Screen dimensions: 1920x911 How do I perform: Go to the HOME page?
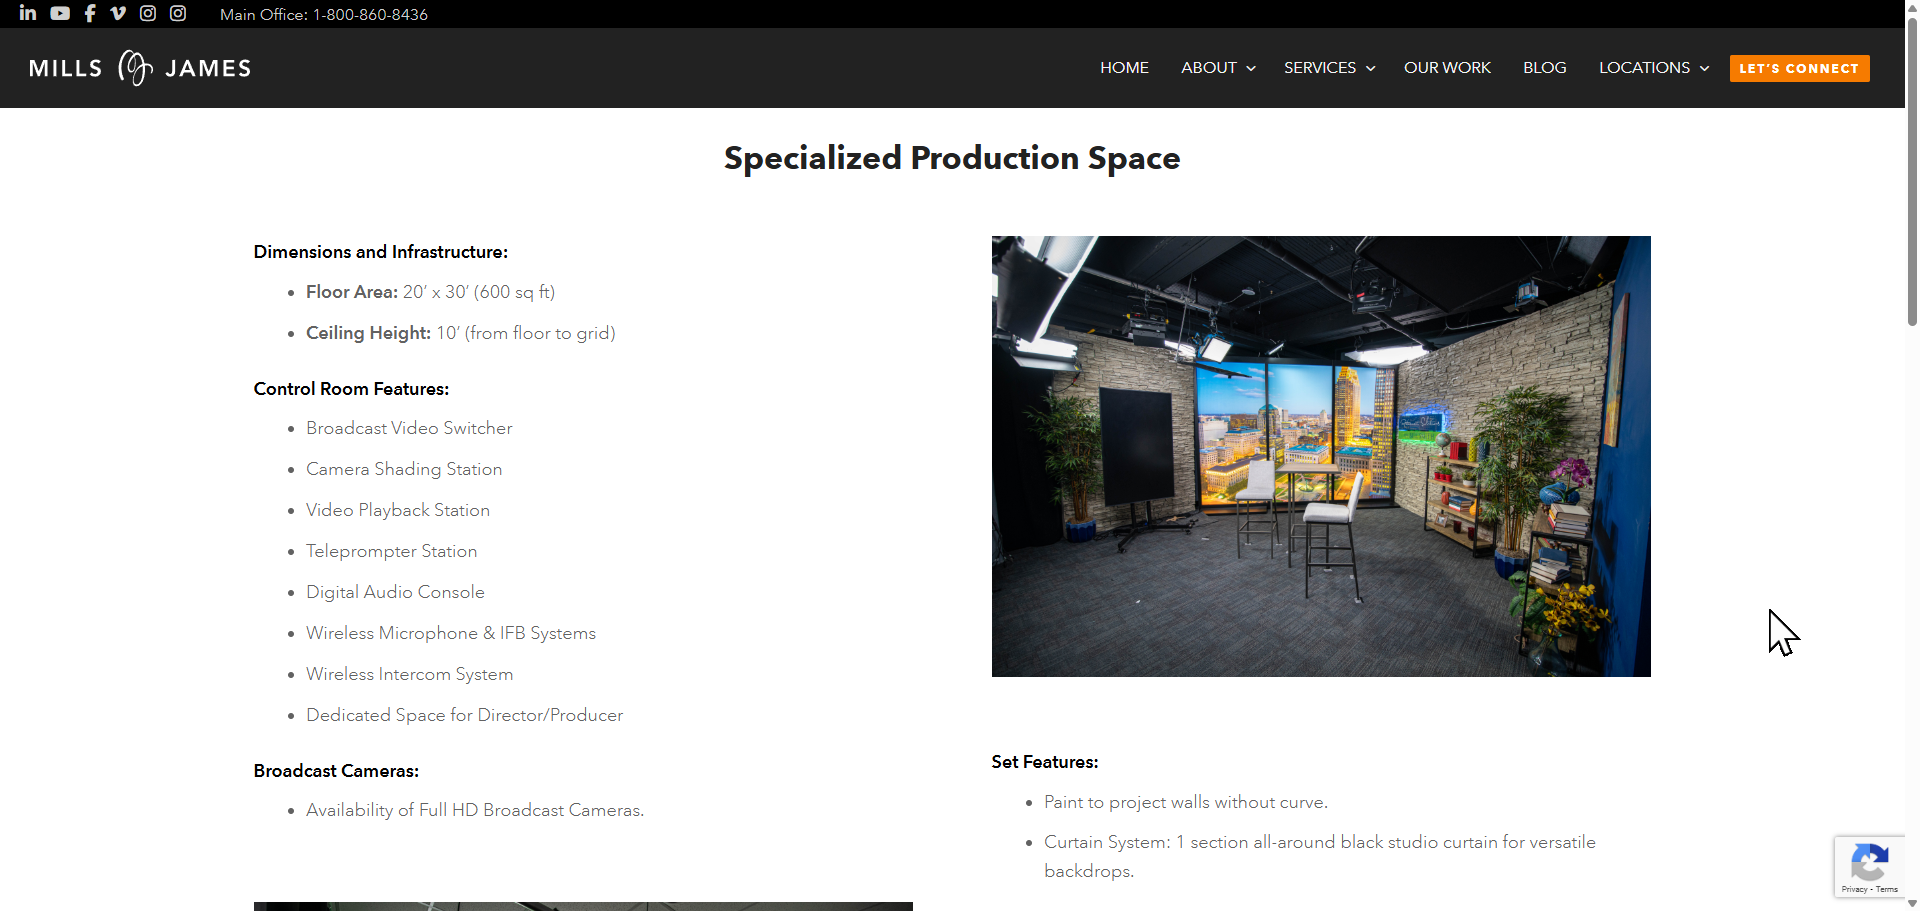coord(1124,68)
